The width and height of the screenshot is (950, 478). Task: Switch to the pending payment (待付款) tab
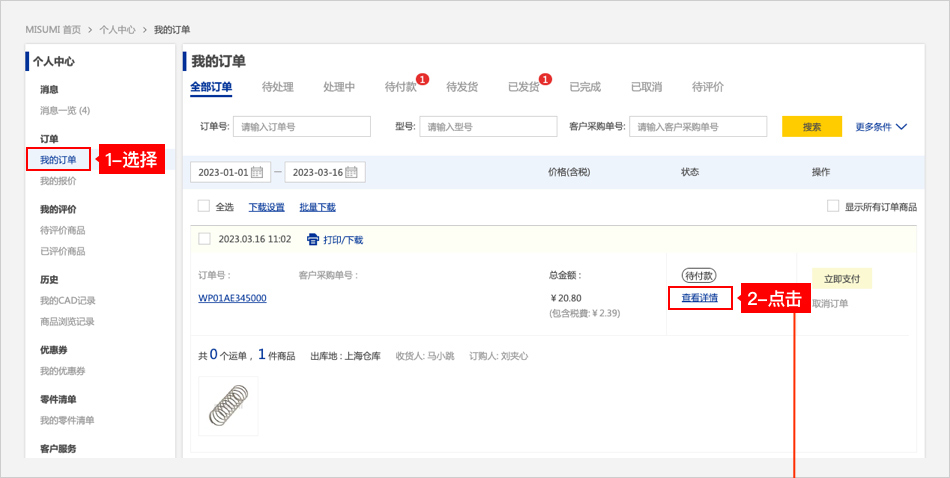[401, 87]
